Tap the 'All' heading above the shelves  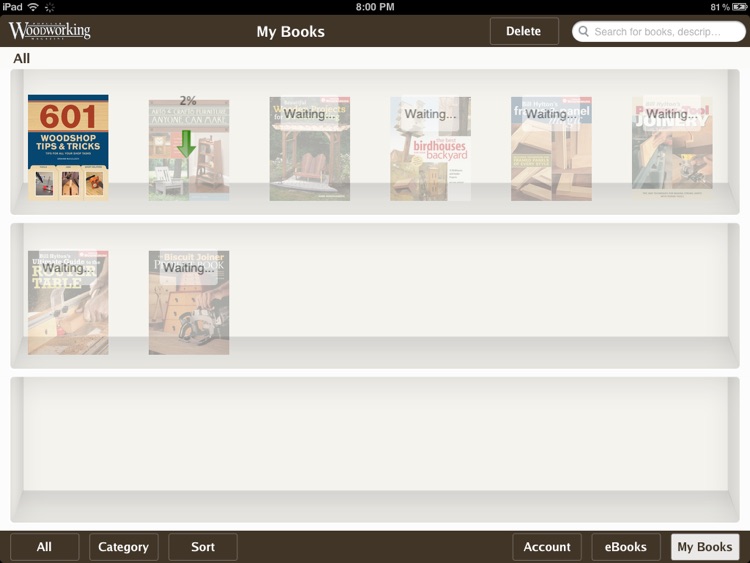point(22,58)
